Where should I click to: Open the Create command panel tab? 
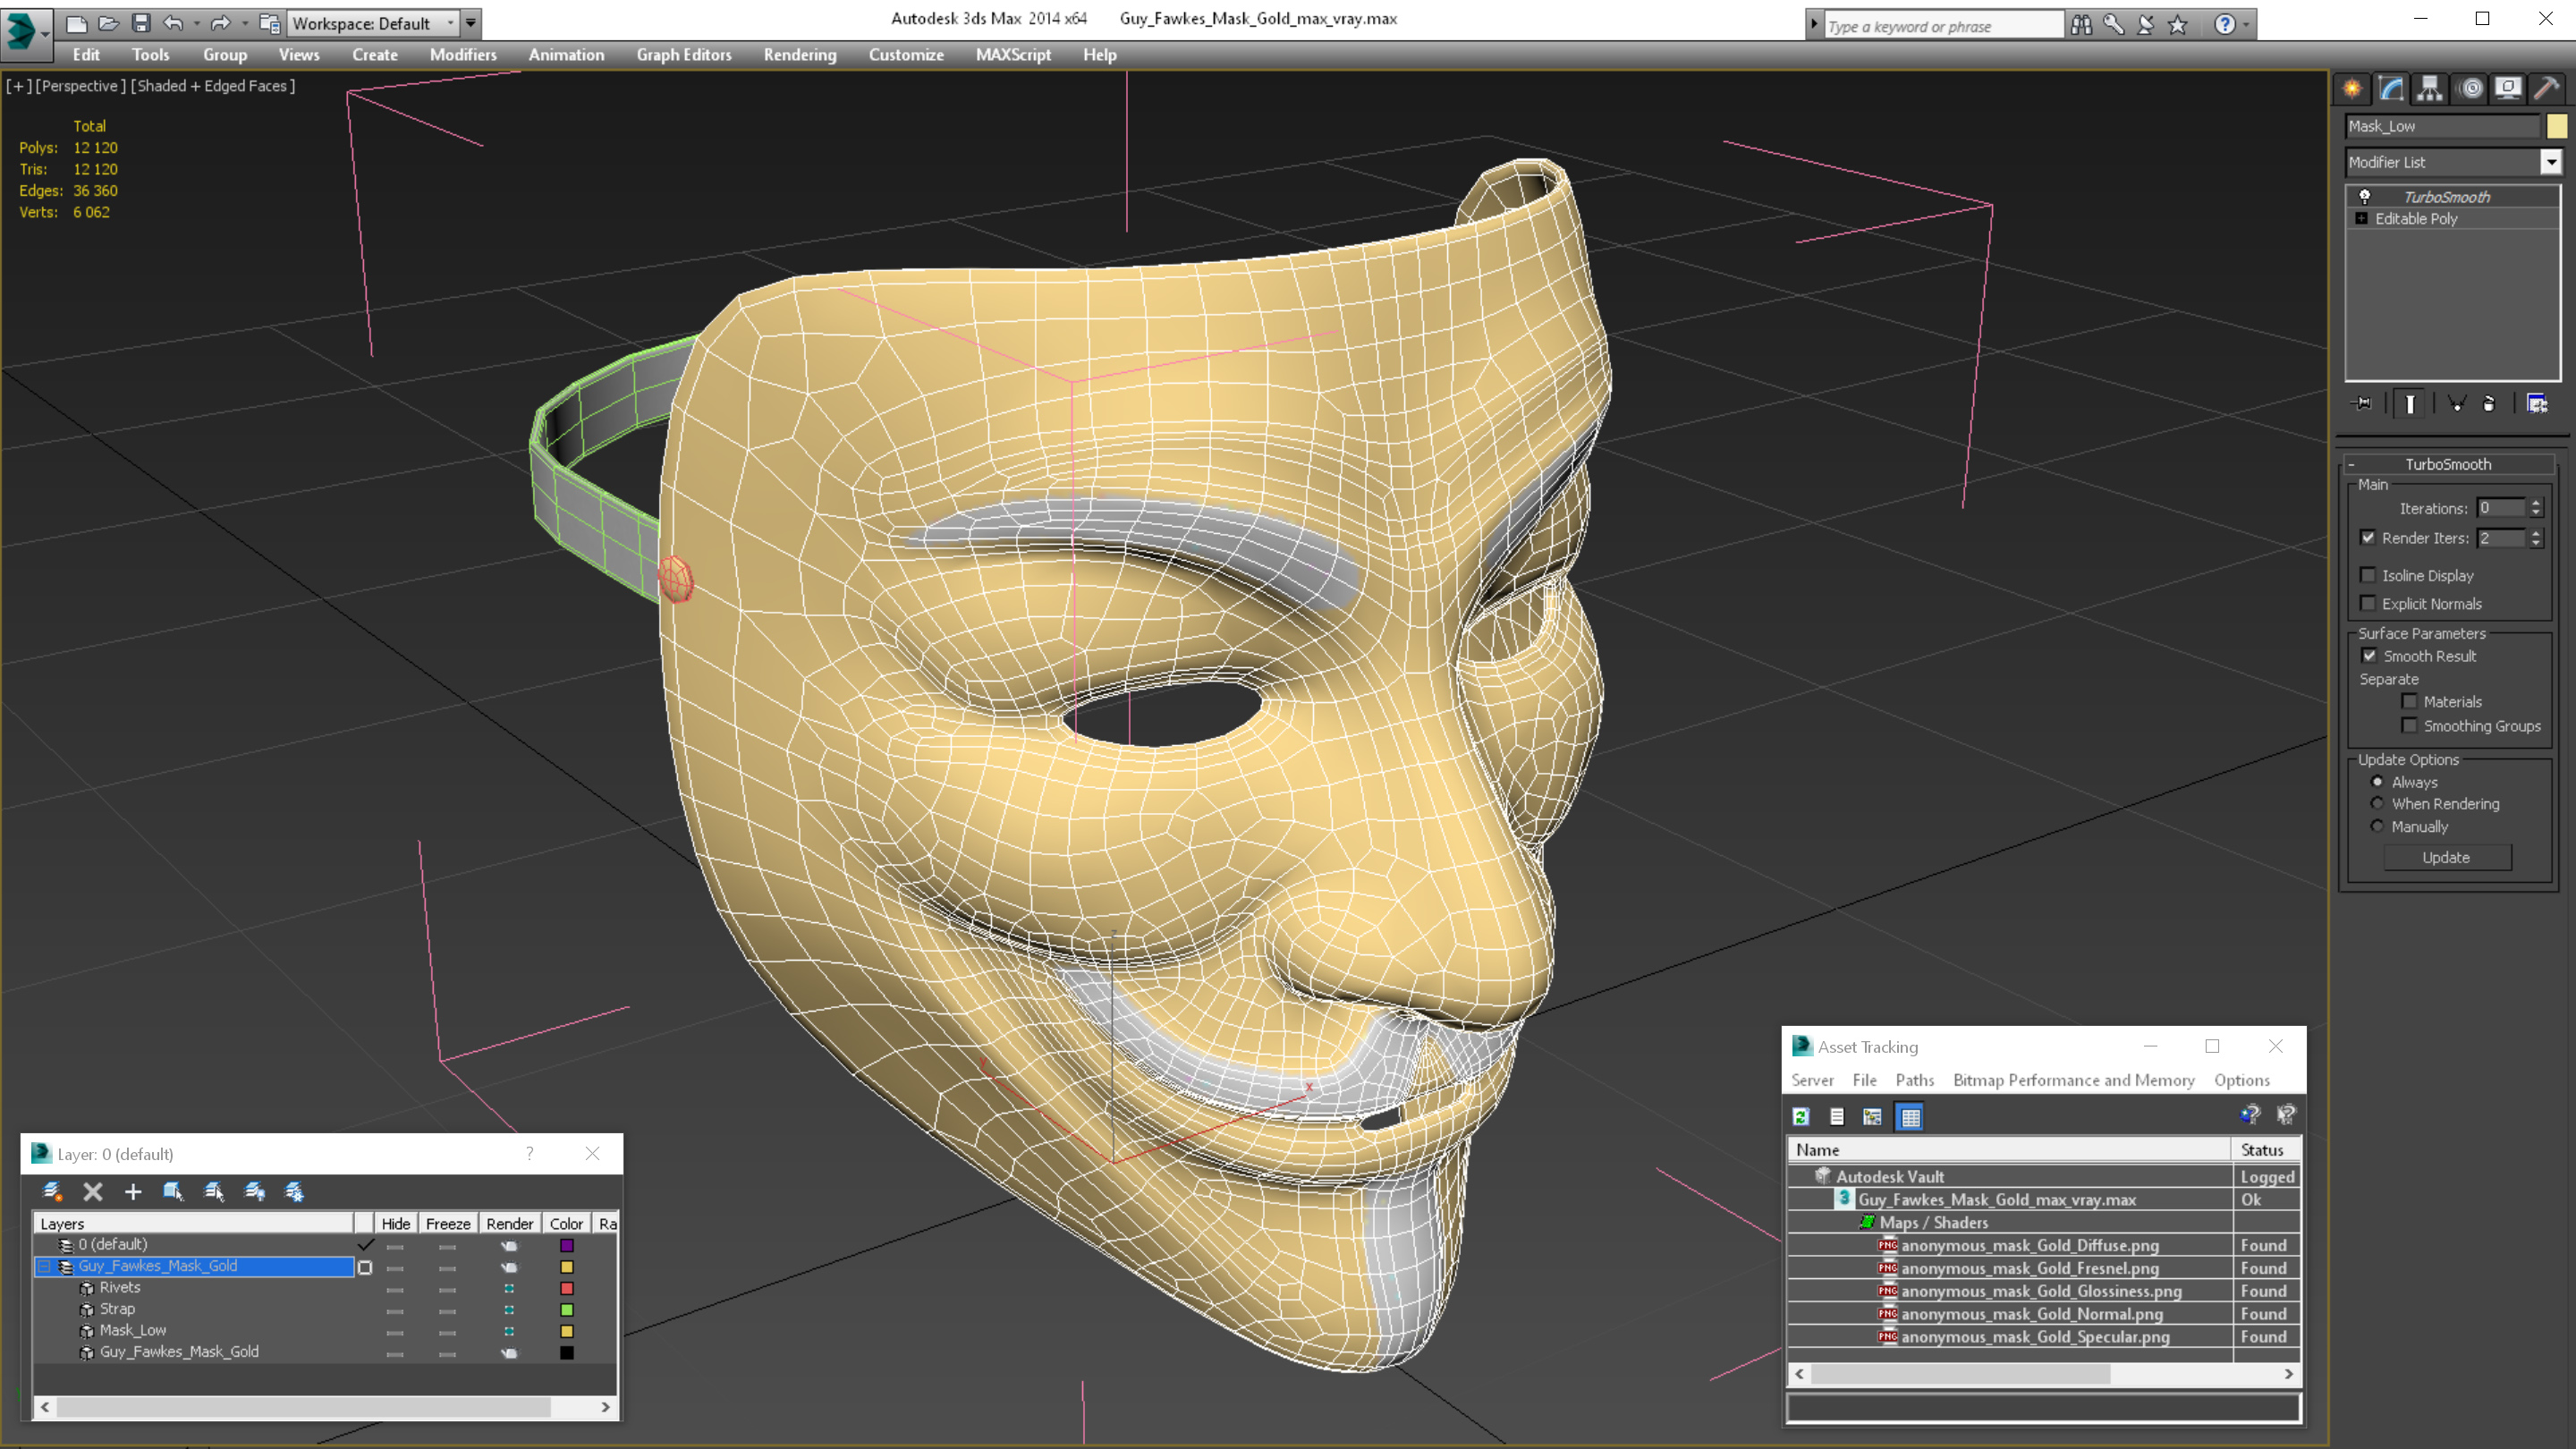2352,88
